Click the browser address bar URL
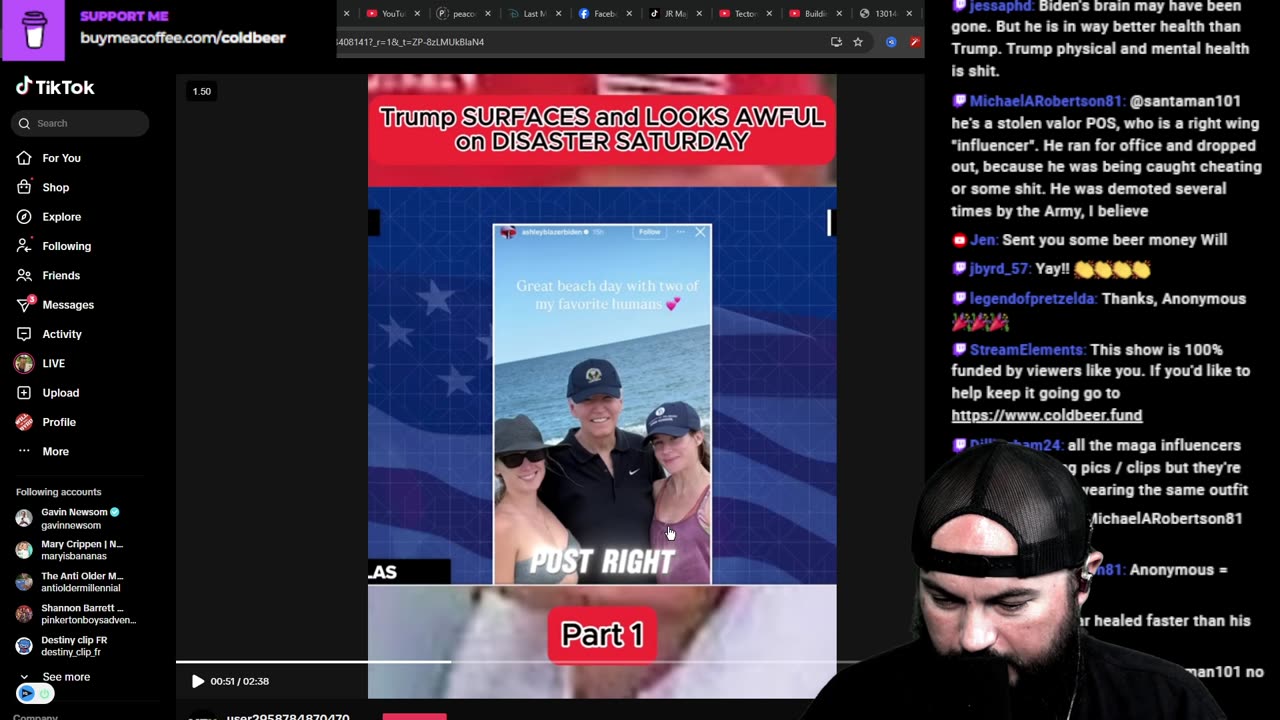 coord(412,42)
